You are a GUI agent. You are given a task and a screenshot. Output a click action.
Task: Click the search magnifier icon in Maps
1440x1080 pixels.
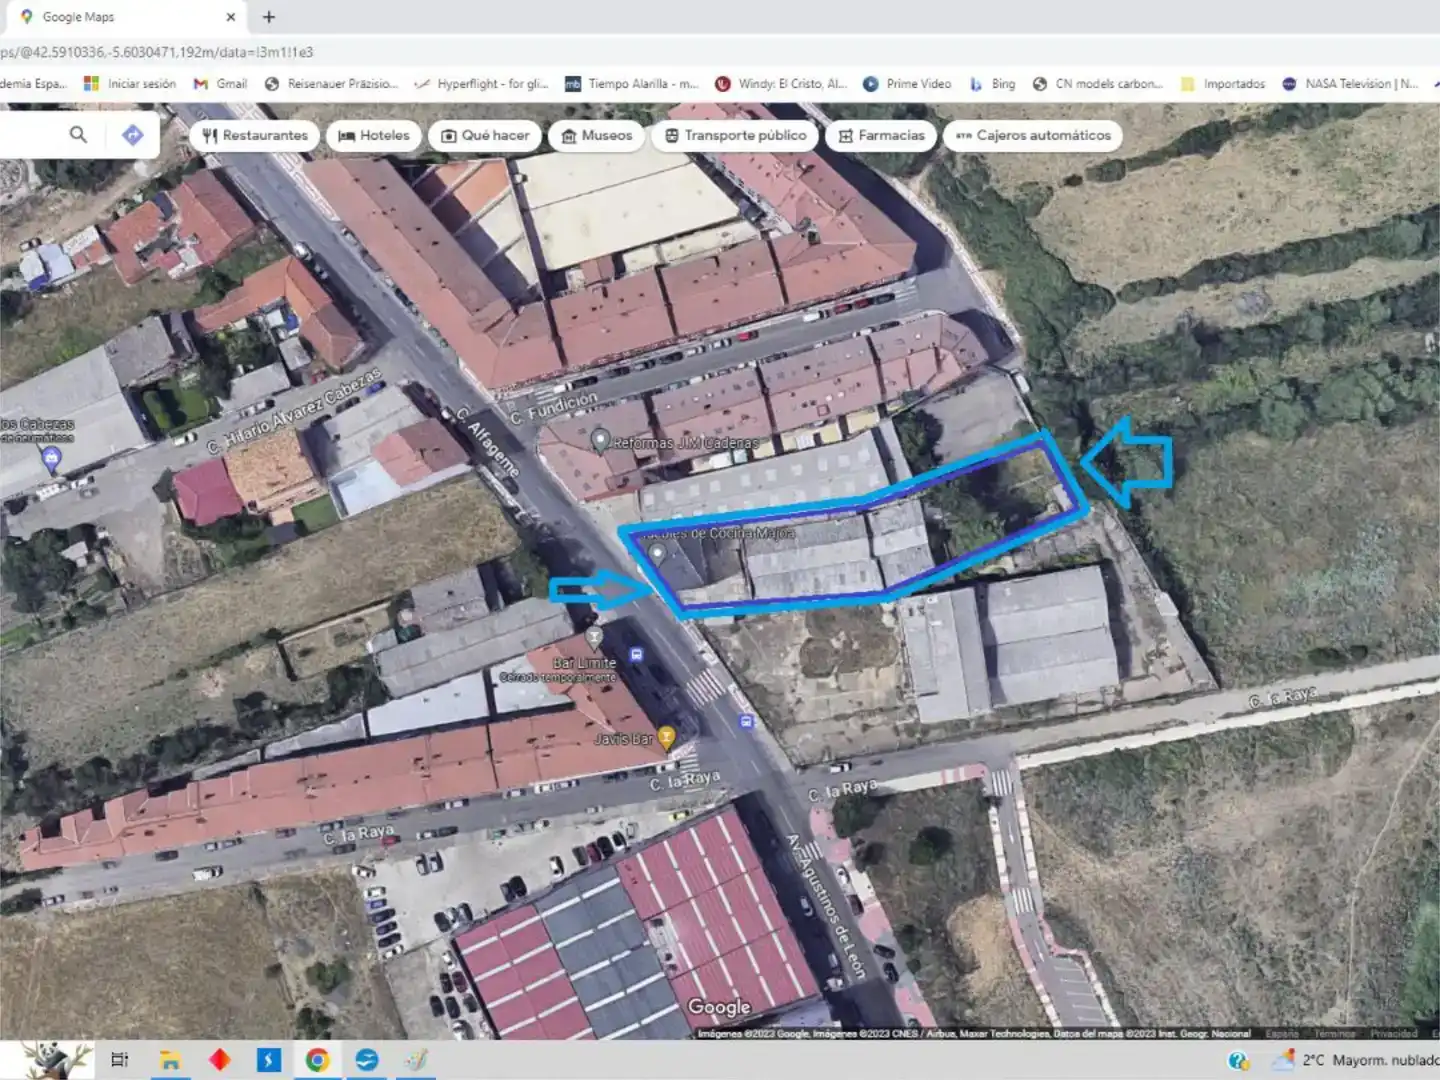coord(78,134)
